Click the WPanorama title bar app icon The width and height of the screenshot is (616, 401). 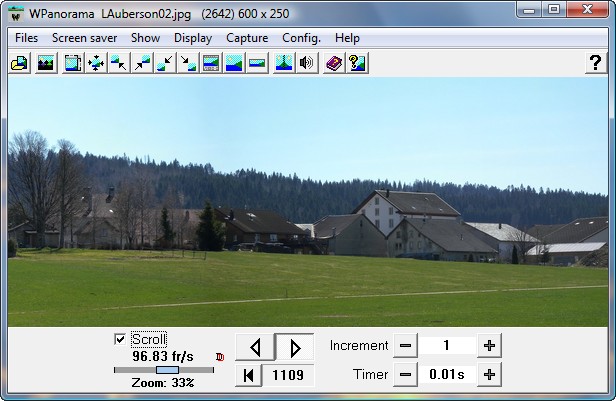tap(16, 14)
